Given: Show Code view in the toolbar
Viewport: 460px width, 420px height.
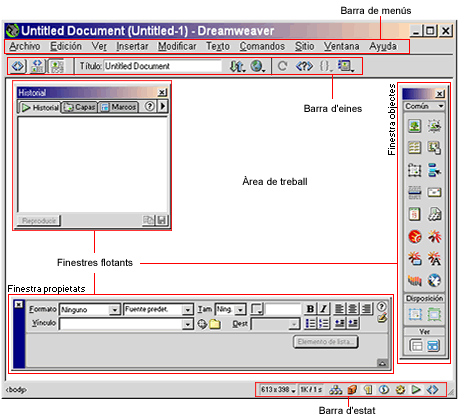Looking at the screenshot, I should [18, 66].
